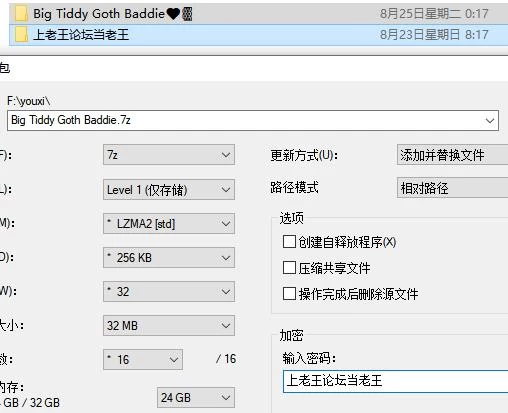The image size is (508, 413).
Task: Click the GB / 32 GB memory text
Action: [x=31, y=403]
